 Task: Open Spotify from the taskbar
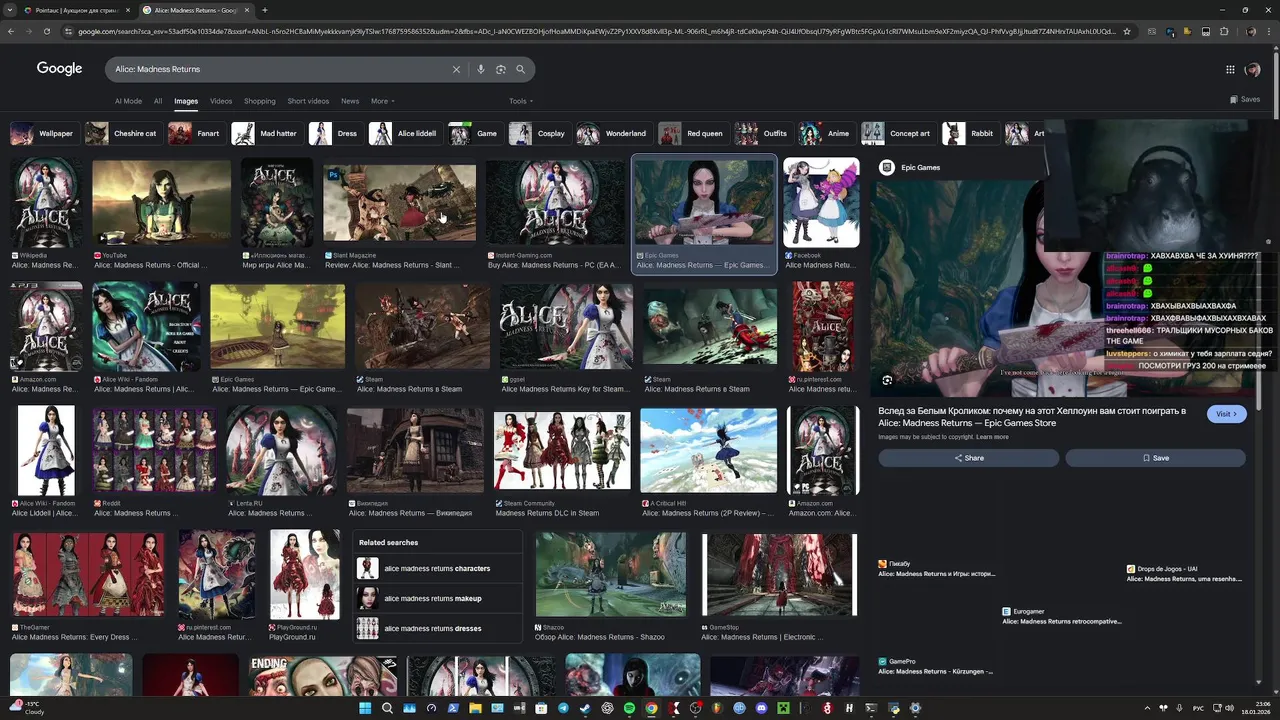629,708
